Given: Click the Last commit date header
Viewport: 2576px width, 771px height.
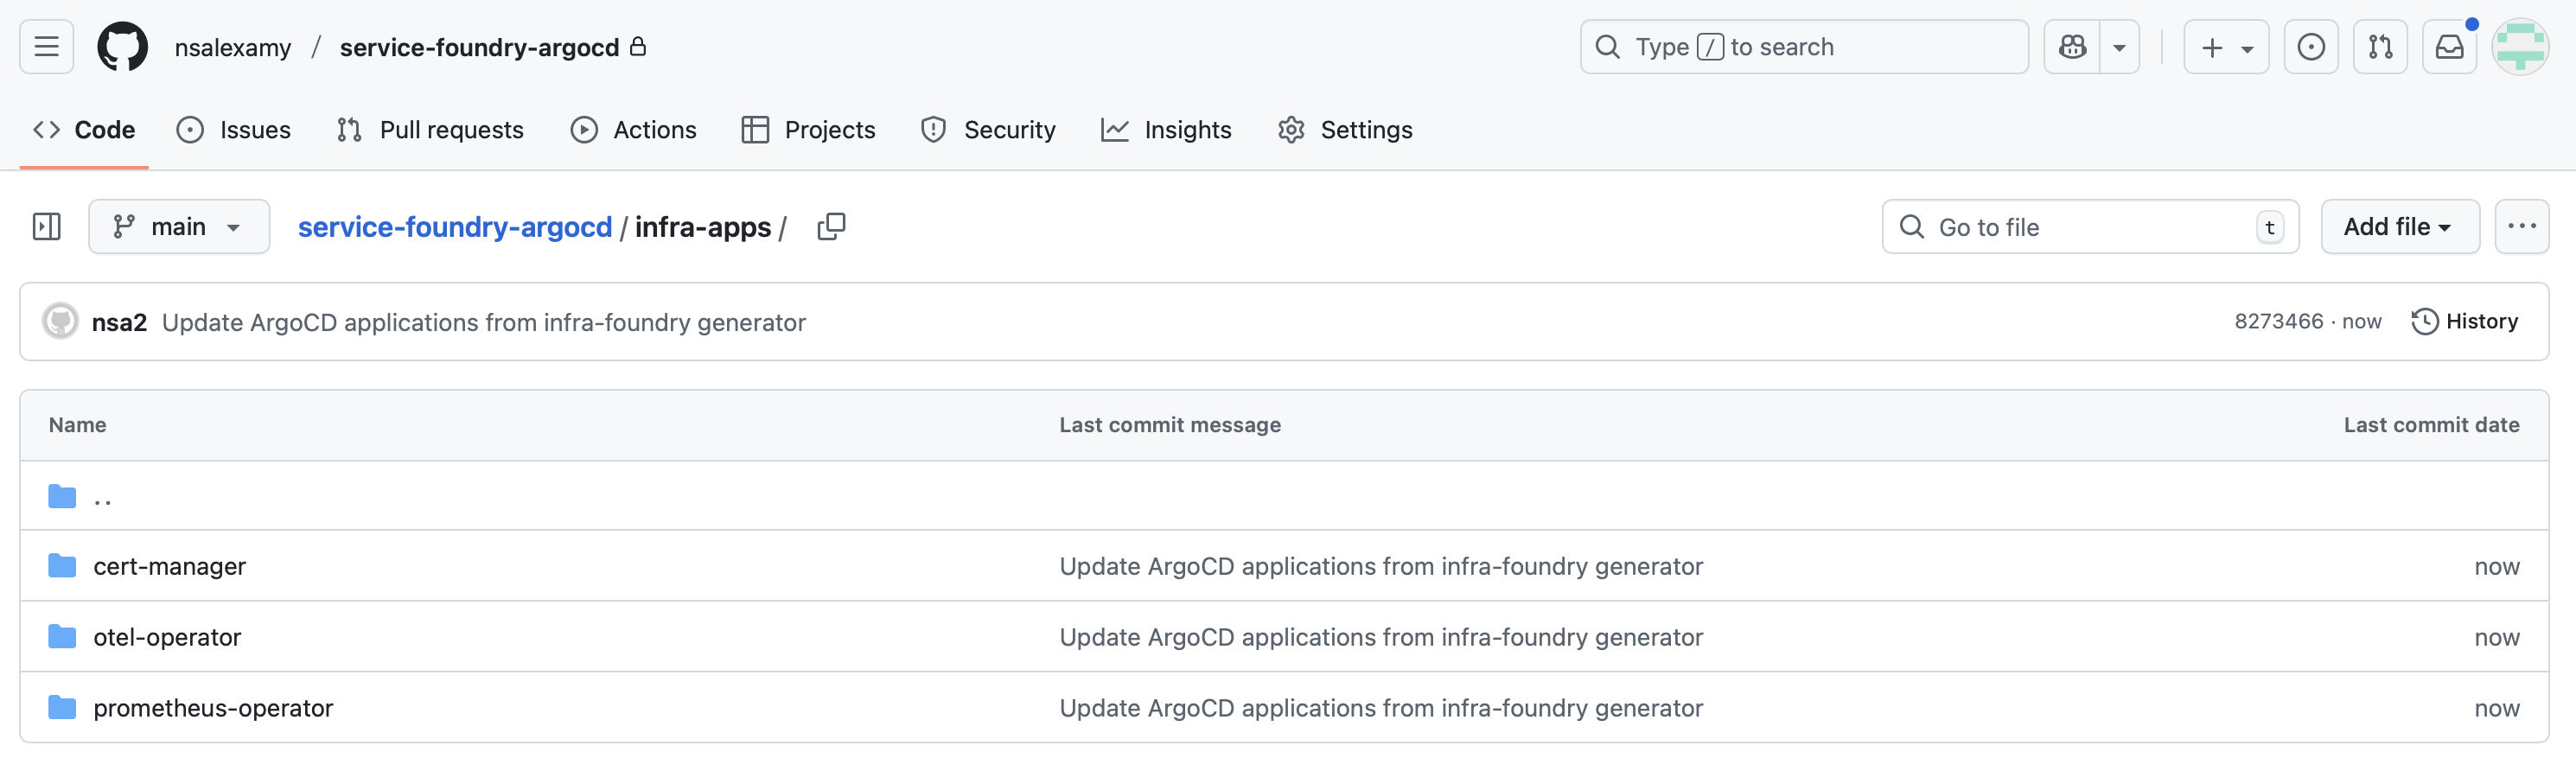Looking at the screenshot, I should tap(2431, 425).
